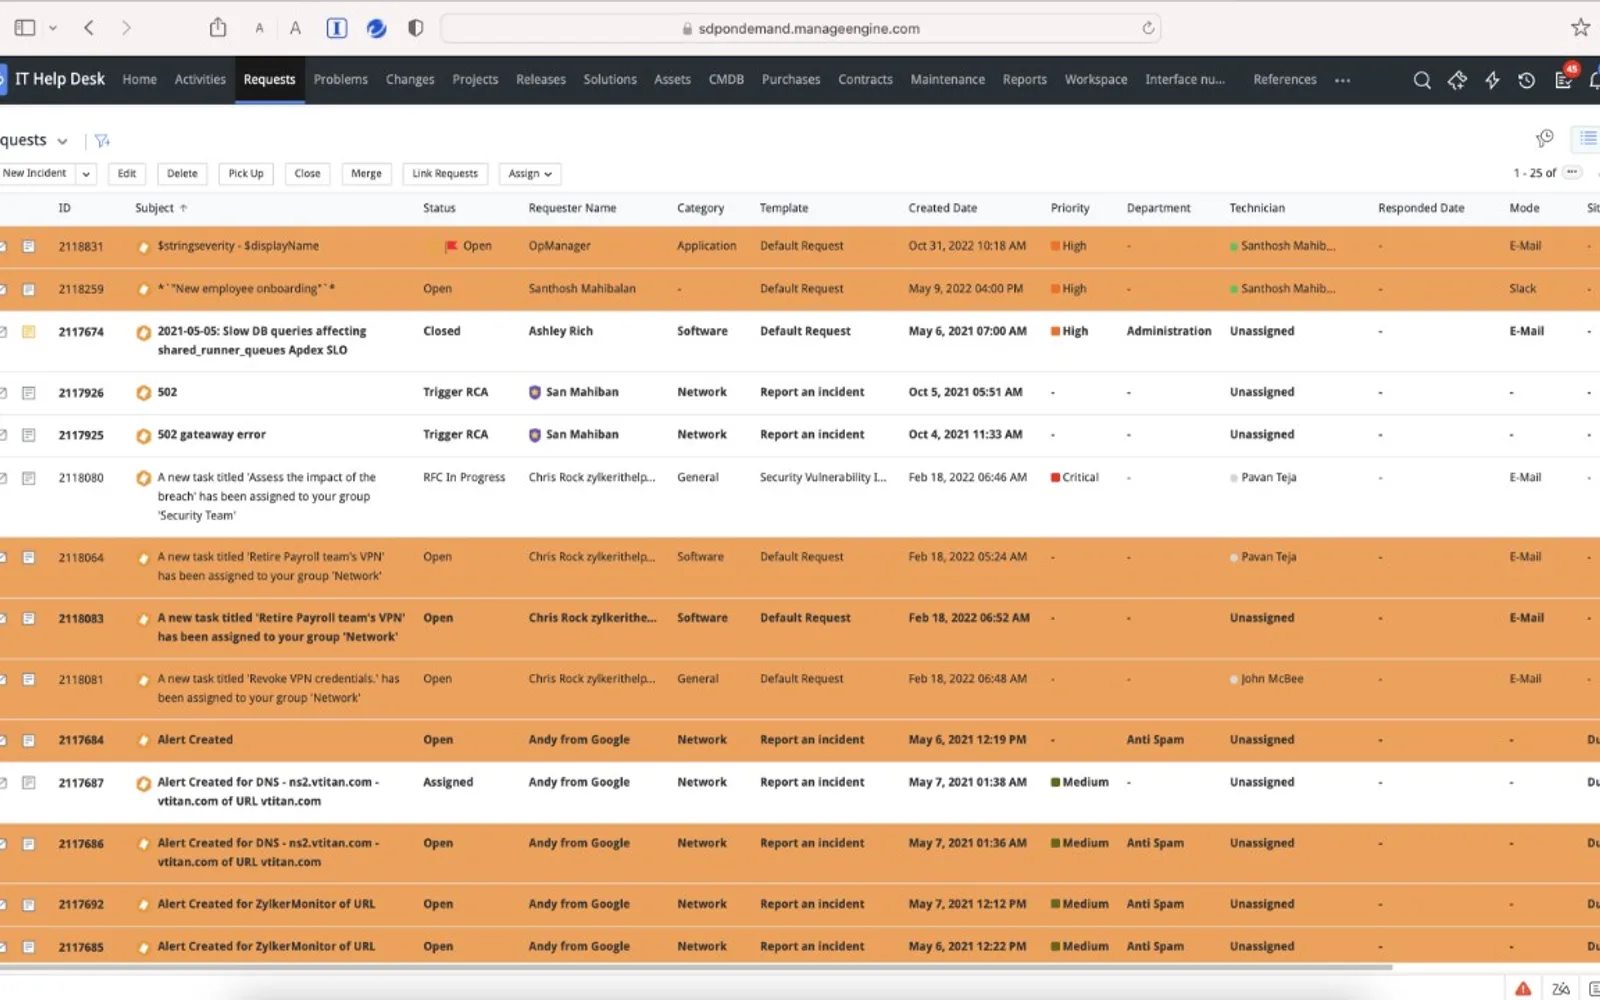Click the Link Requests button
This screenshot has height=1000, width=1600.
coord(445,174)
